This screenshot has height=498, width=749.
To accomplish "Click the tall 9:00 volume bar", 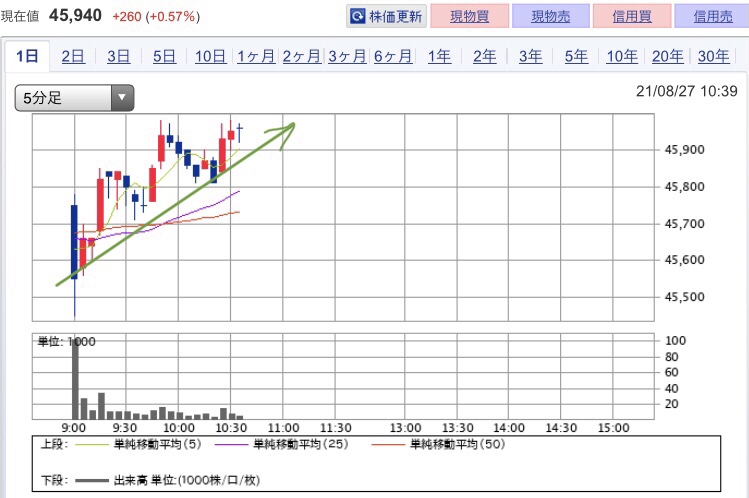I will [75, 380].
